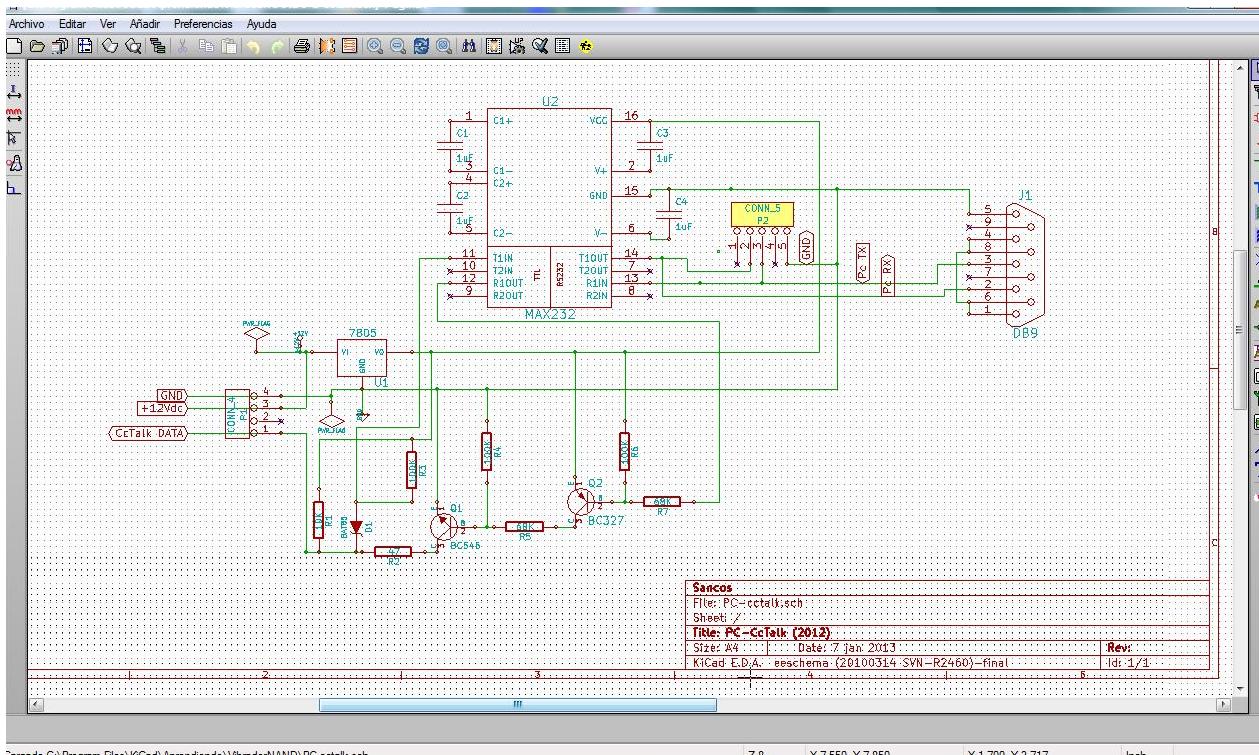
Task: Open the Editar menu
Action: tap(72, 23)
